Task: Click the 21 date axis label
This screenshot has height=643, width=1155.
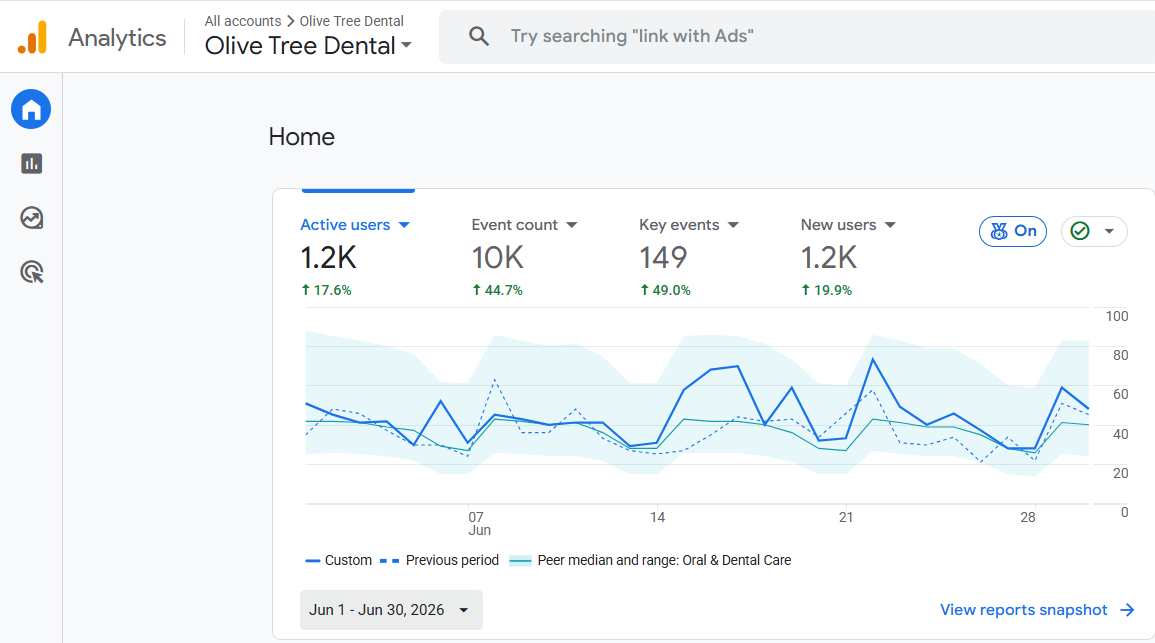Action: coord(846,518)
